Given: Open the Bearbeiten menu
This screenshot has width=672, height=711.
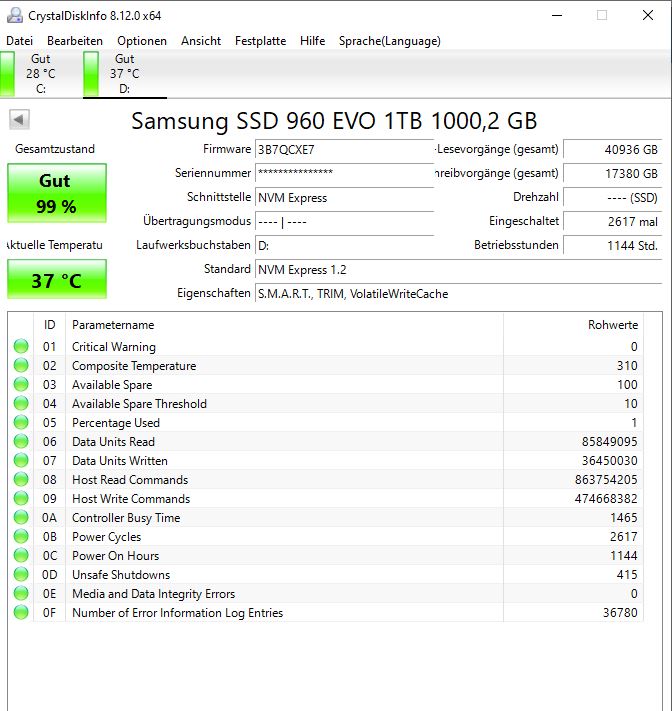Looking at the screenshot, I should [75, 41].
